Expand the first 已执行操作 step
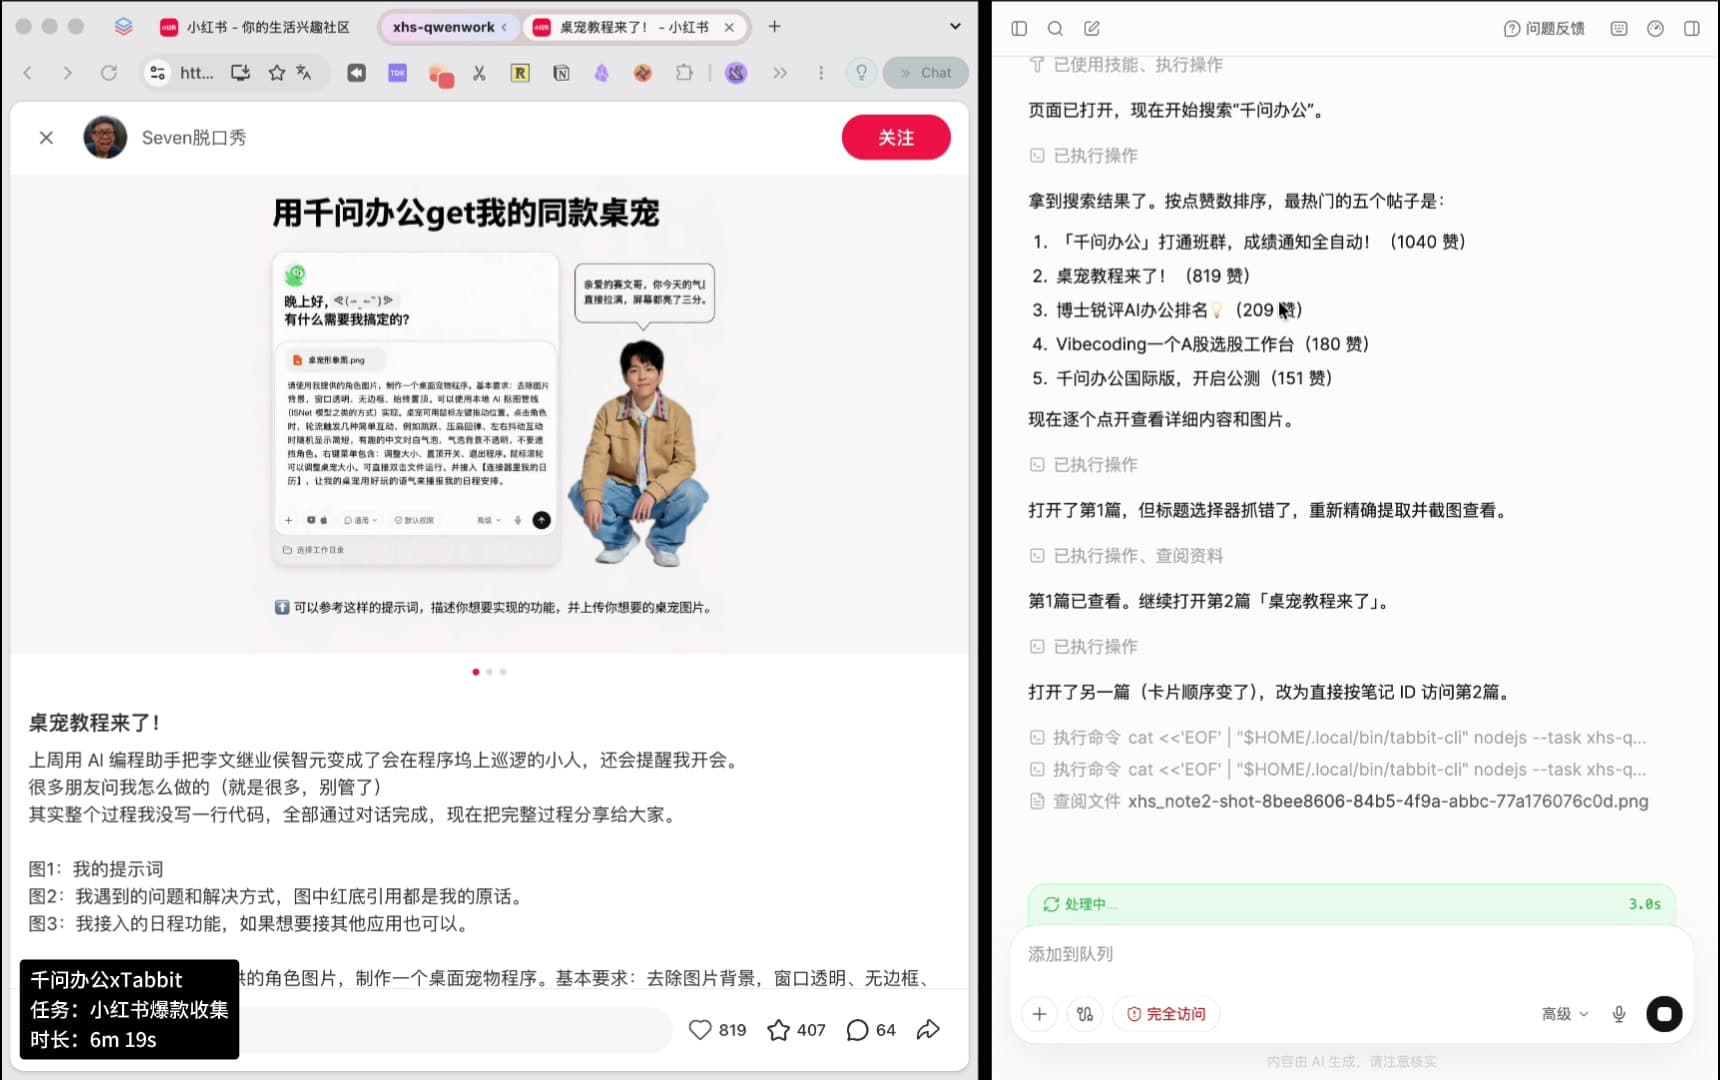 point(1084,156)
